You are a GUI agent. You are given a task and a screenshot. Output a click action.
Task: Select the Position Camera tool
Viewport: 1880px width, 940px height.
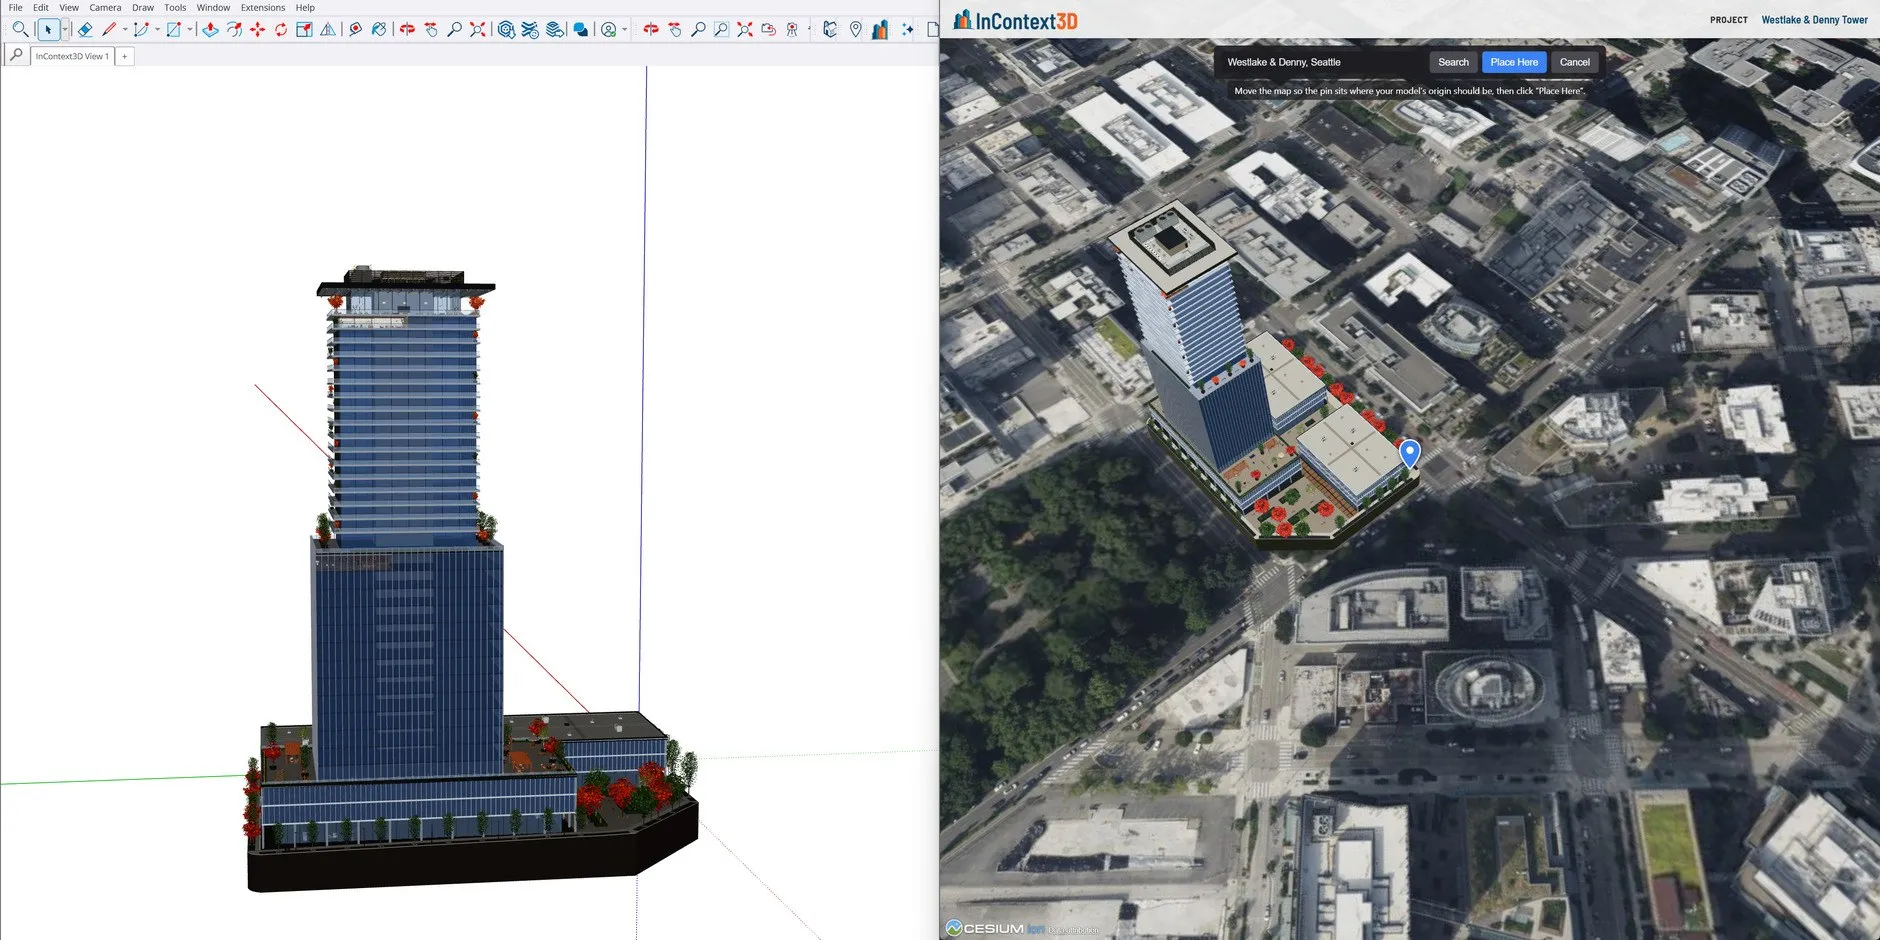point(792,30)
